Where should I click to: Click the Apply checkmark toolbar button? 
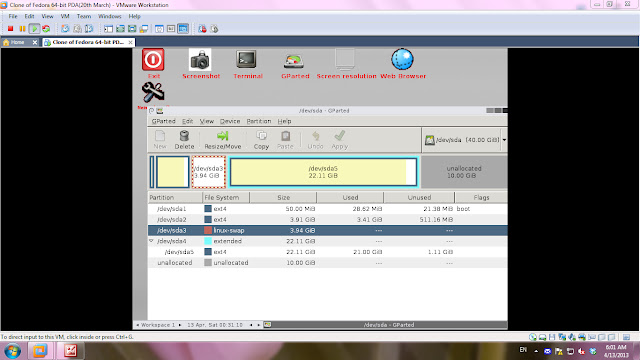coord(340,140)
